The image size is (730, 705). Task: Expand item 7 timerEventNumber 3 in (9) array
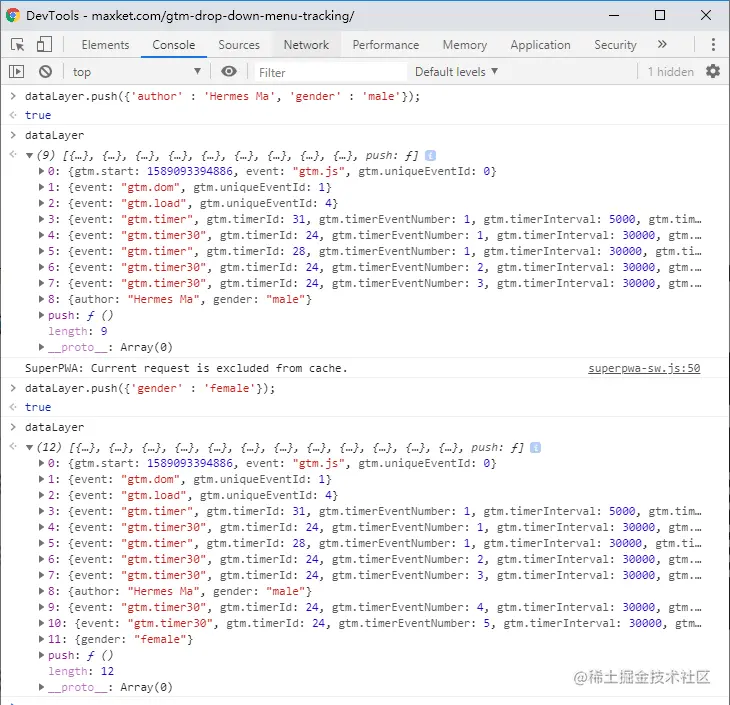(41, 283)
